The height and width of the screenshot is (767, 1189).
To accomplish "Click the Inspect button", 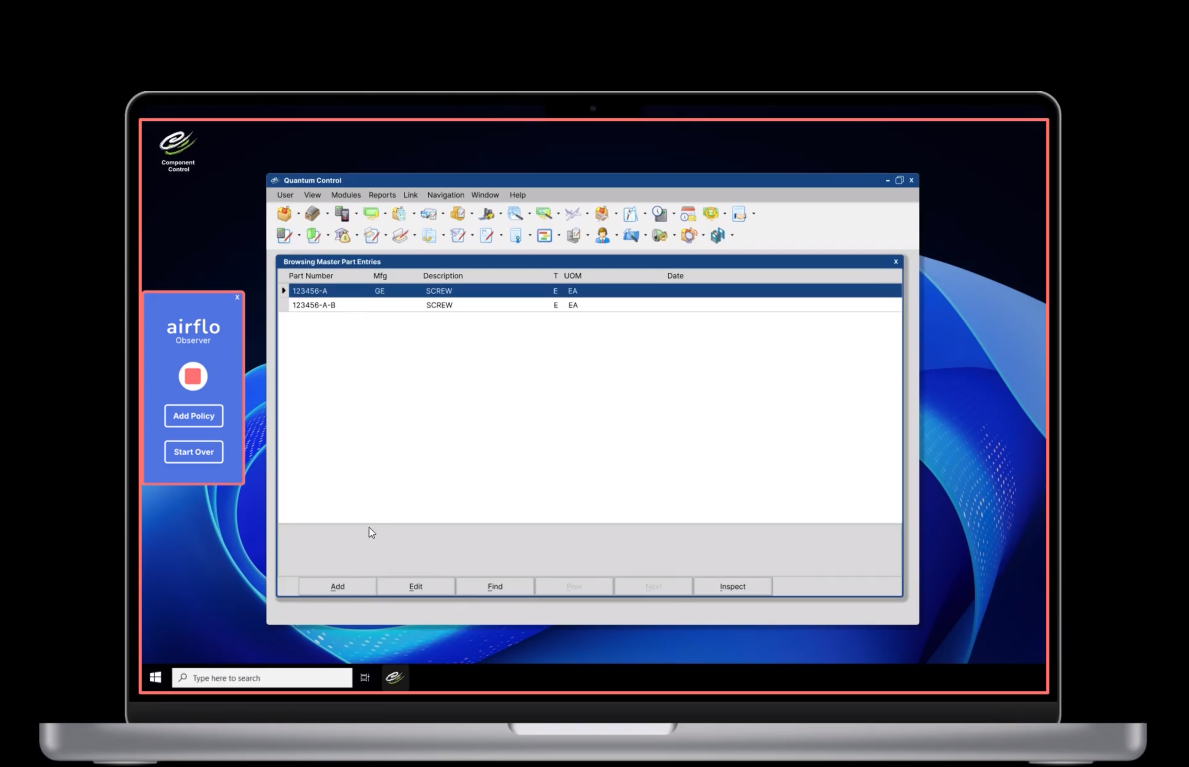I will click(x=732, y=587).
